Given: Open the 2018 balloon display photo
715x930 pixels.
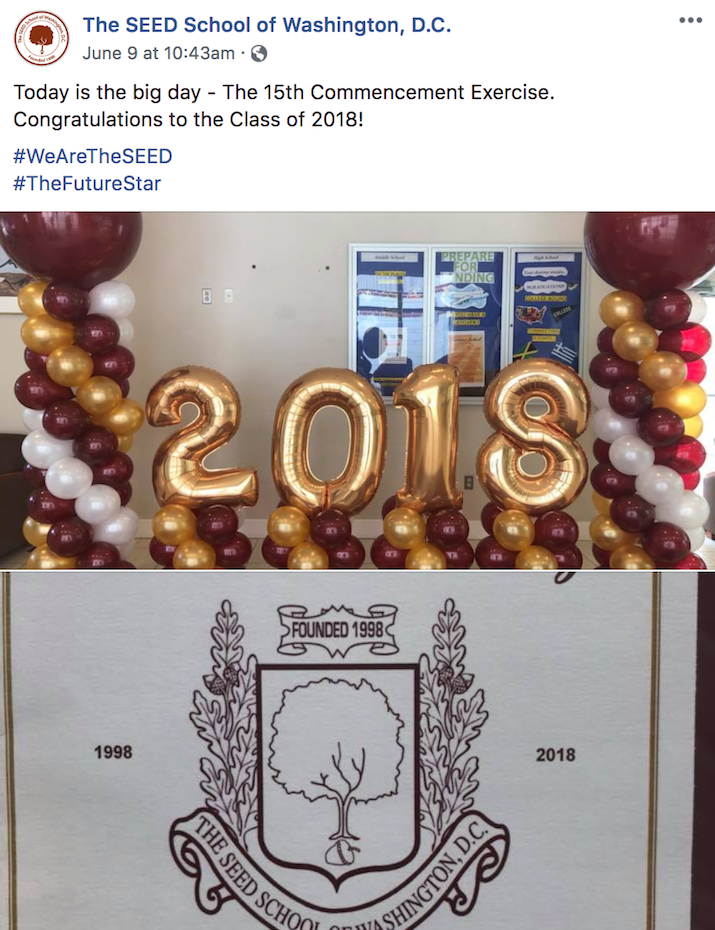Looking at the screenshot, I should click(358, 390).
